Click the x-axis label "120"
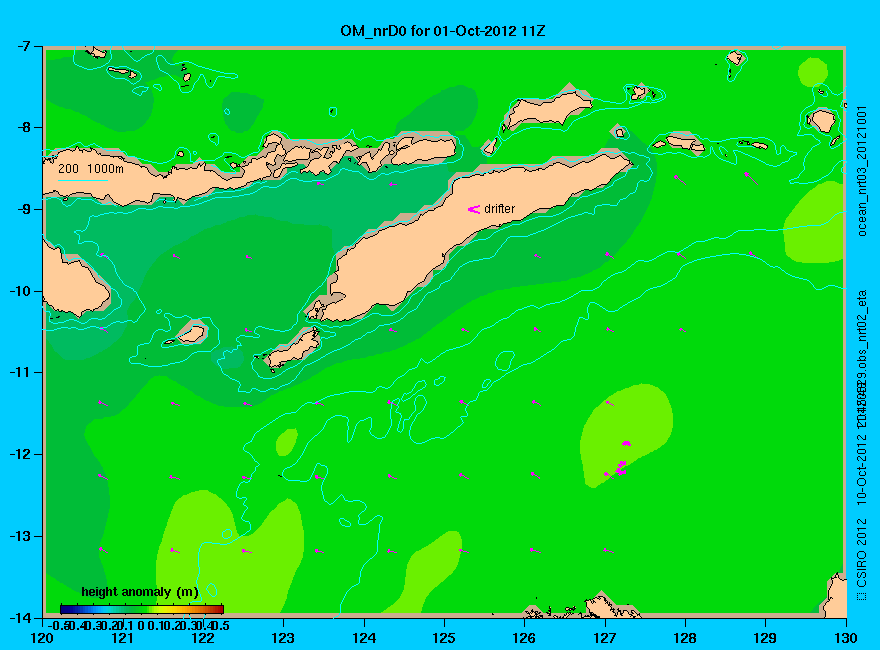This screenshot has width=880, height=650. (x=42, y=638)
